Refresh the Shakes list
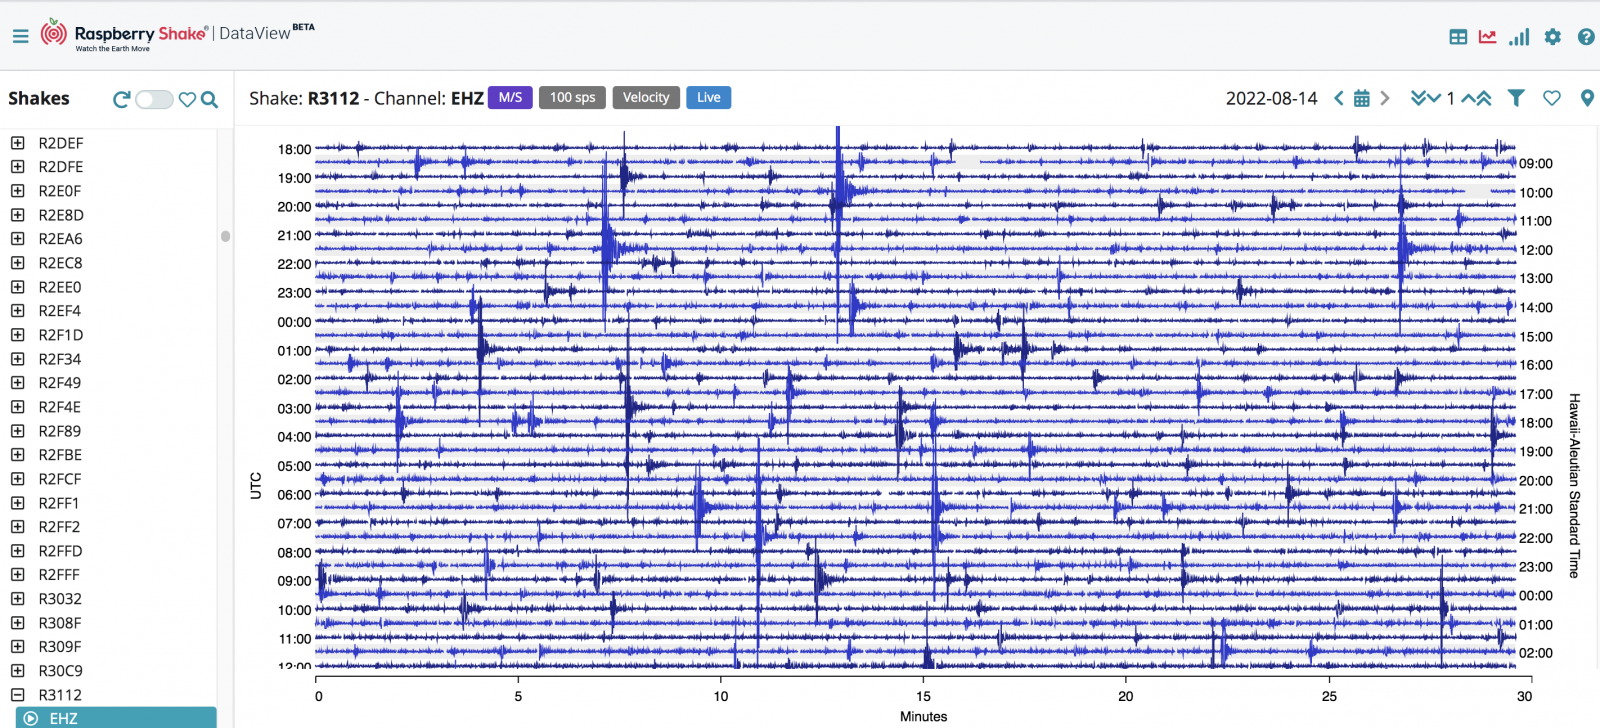 pos(121,99)
